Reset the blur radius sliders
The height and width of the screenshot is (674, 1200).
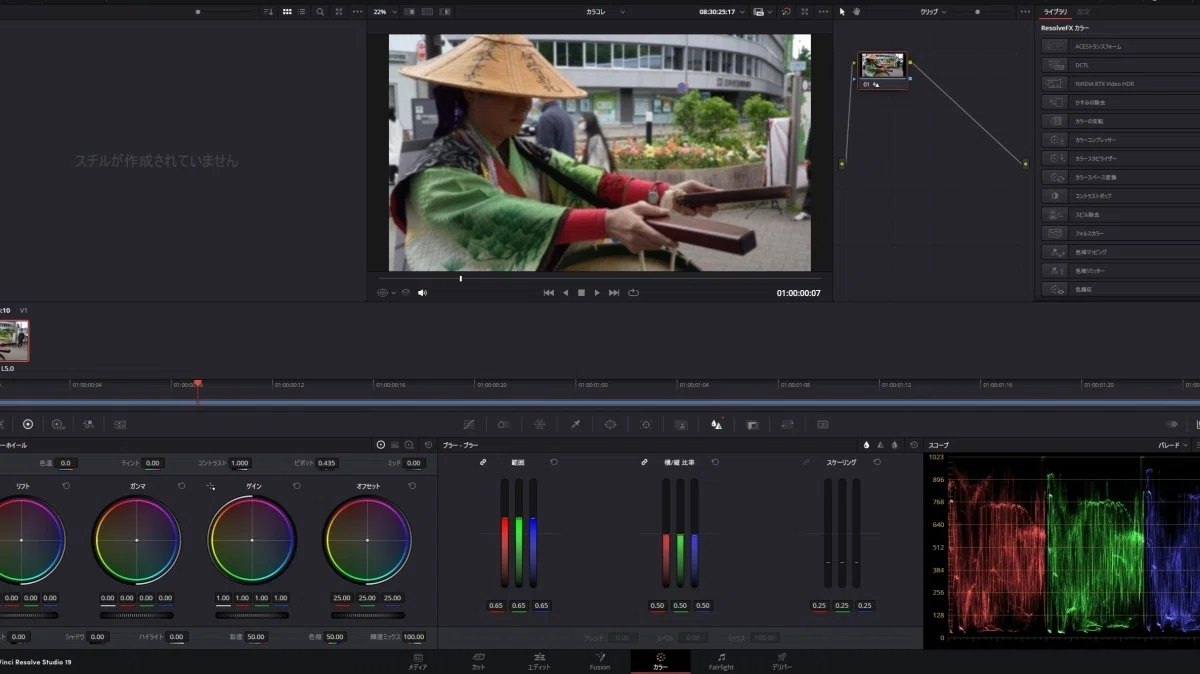(554, 462)
